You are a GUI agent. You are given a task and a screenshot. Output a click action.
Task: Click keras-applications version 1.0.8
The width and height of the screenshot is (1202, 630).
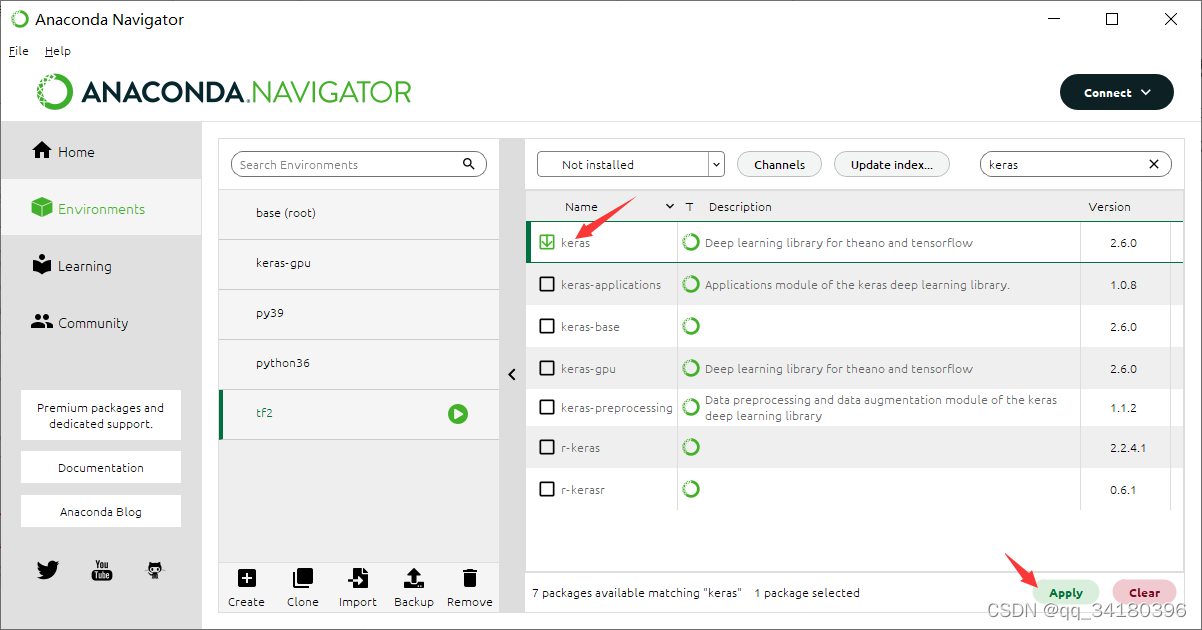(1123, 285)
